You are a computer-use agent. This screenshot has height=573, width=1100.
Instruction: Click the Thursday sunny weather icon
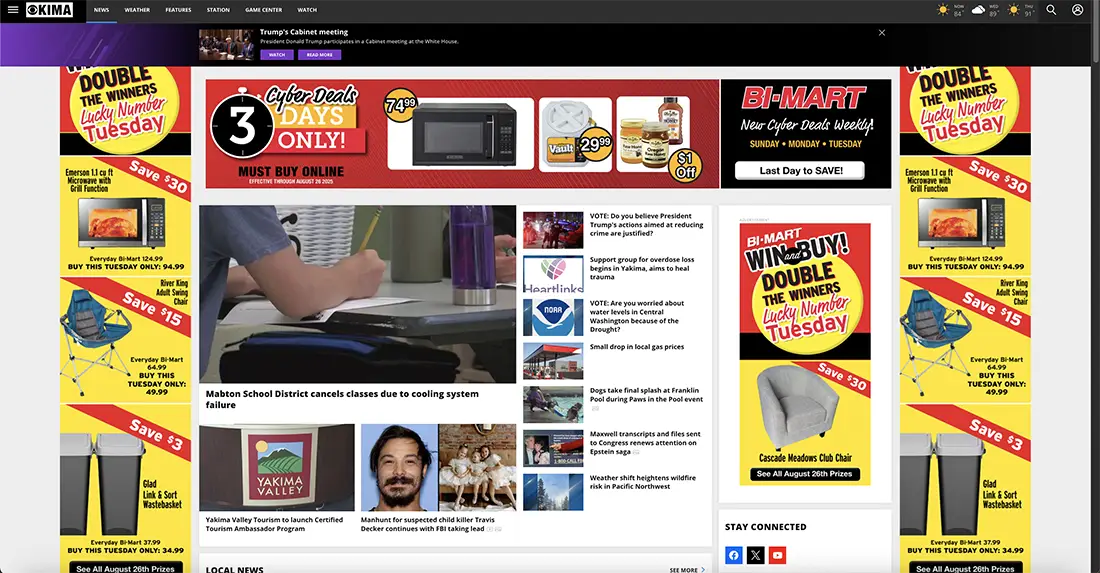click(x=1014, y=10)
